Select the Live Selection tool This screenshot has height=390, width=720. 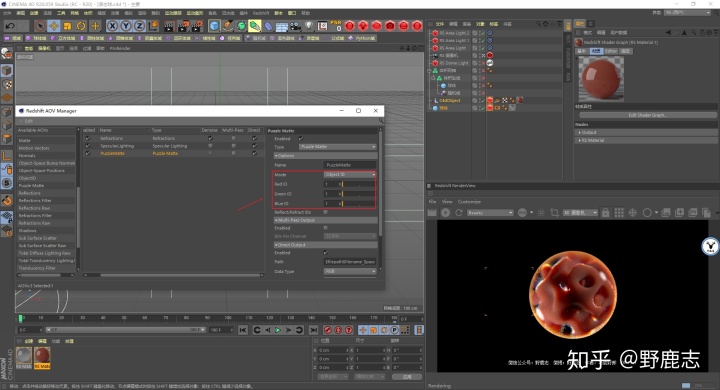(x=40, y=26)
